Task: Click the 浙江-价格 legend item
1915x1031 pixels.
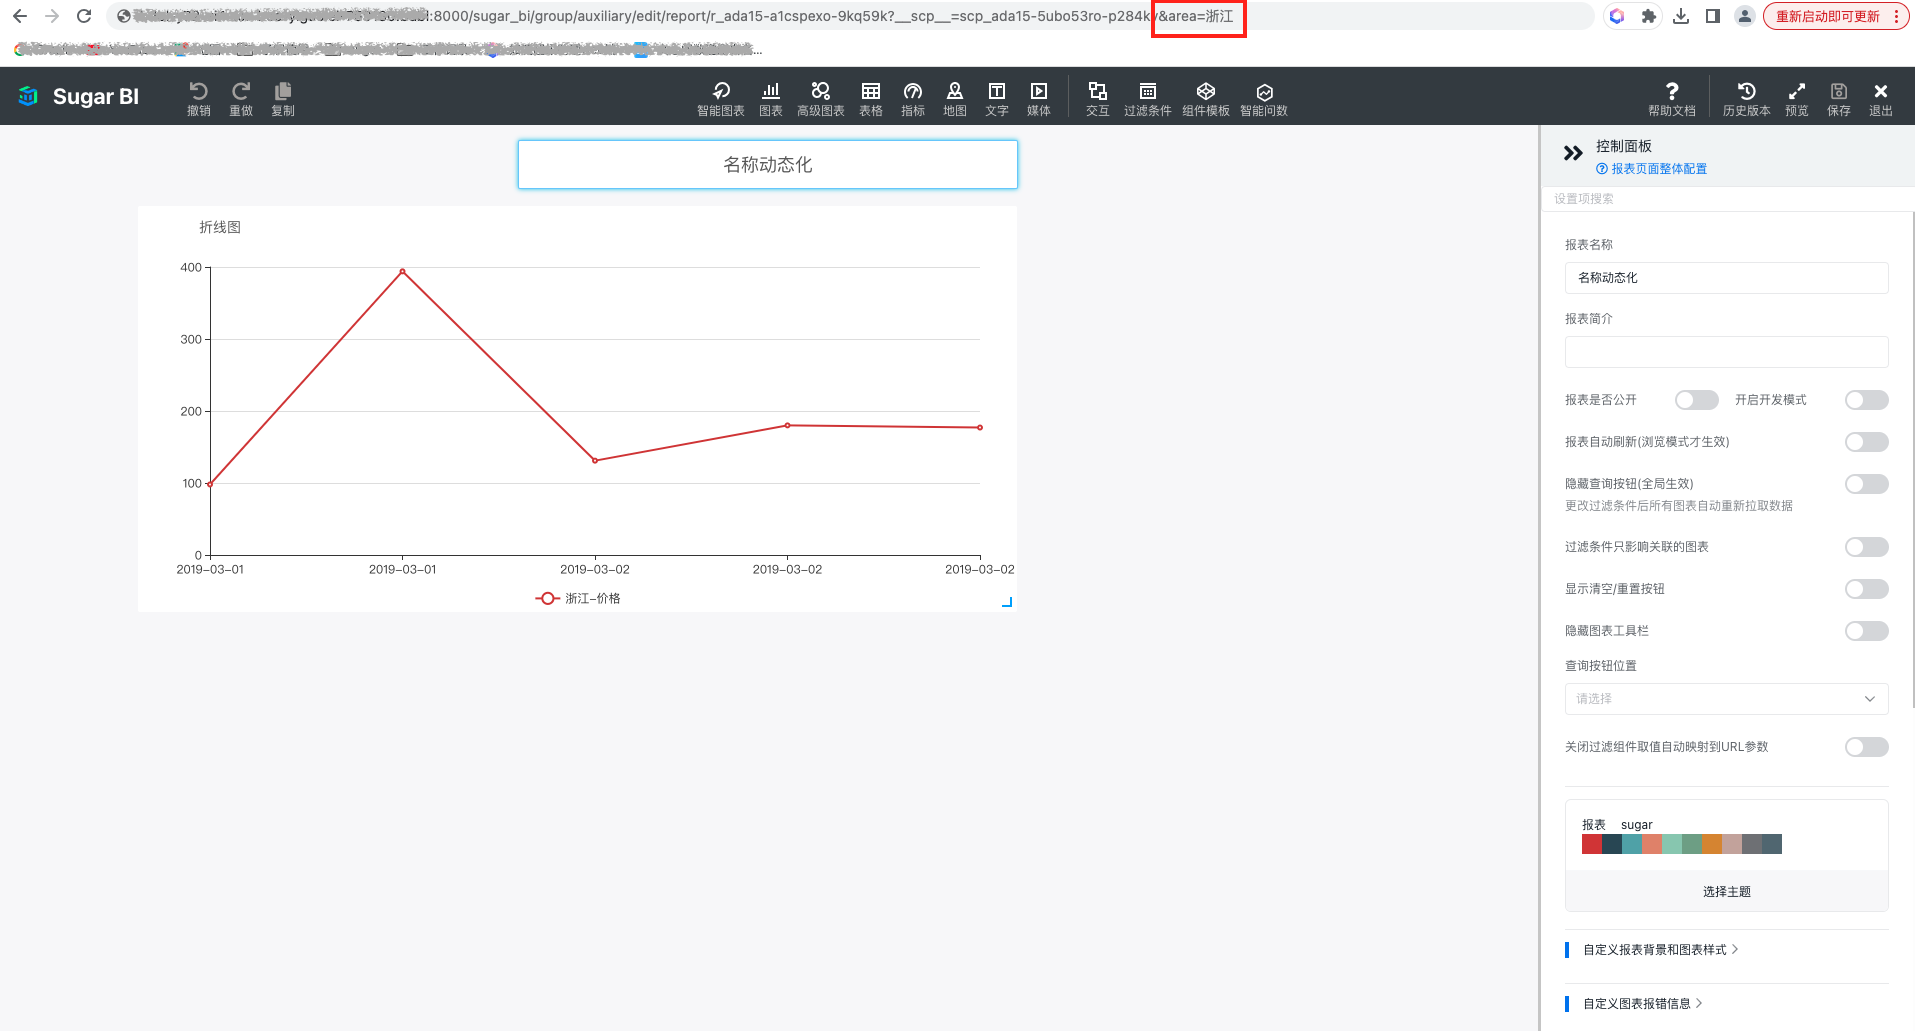Action: [578, 598]
